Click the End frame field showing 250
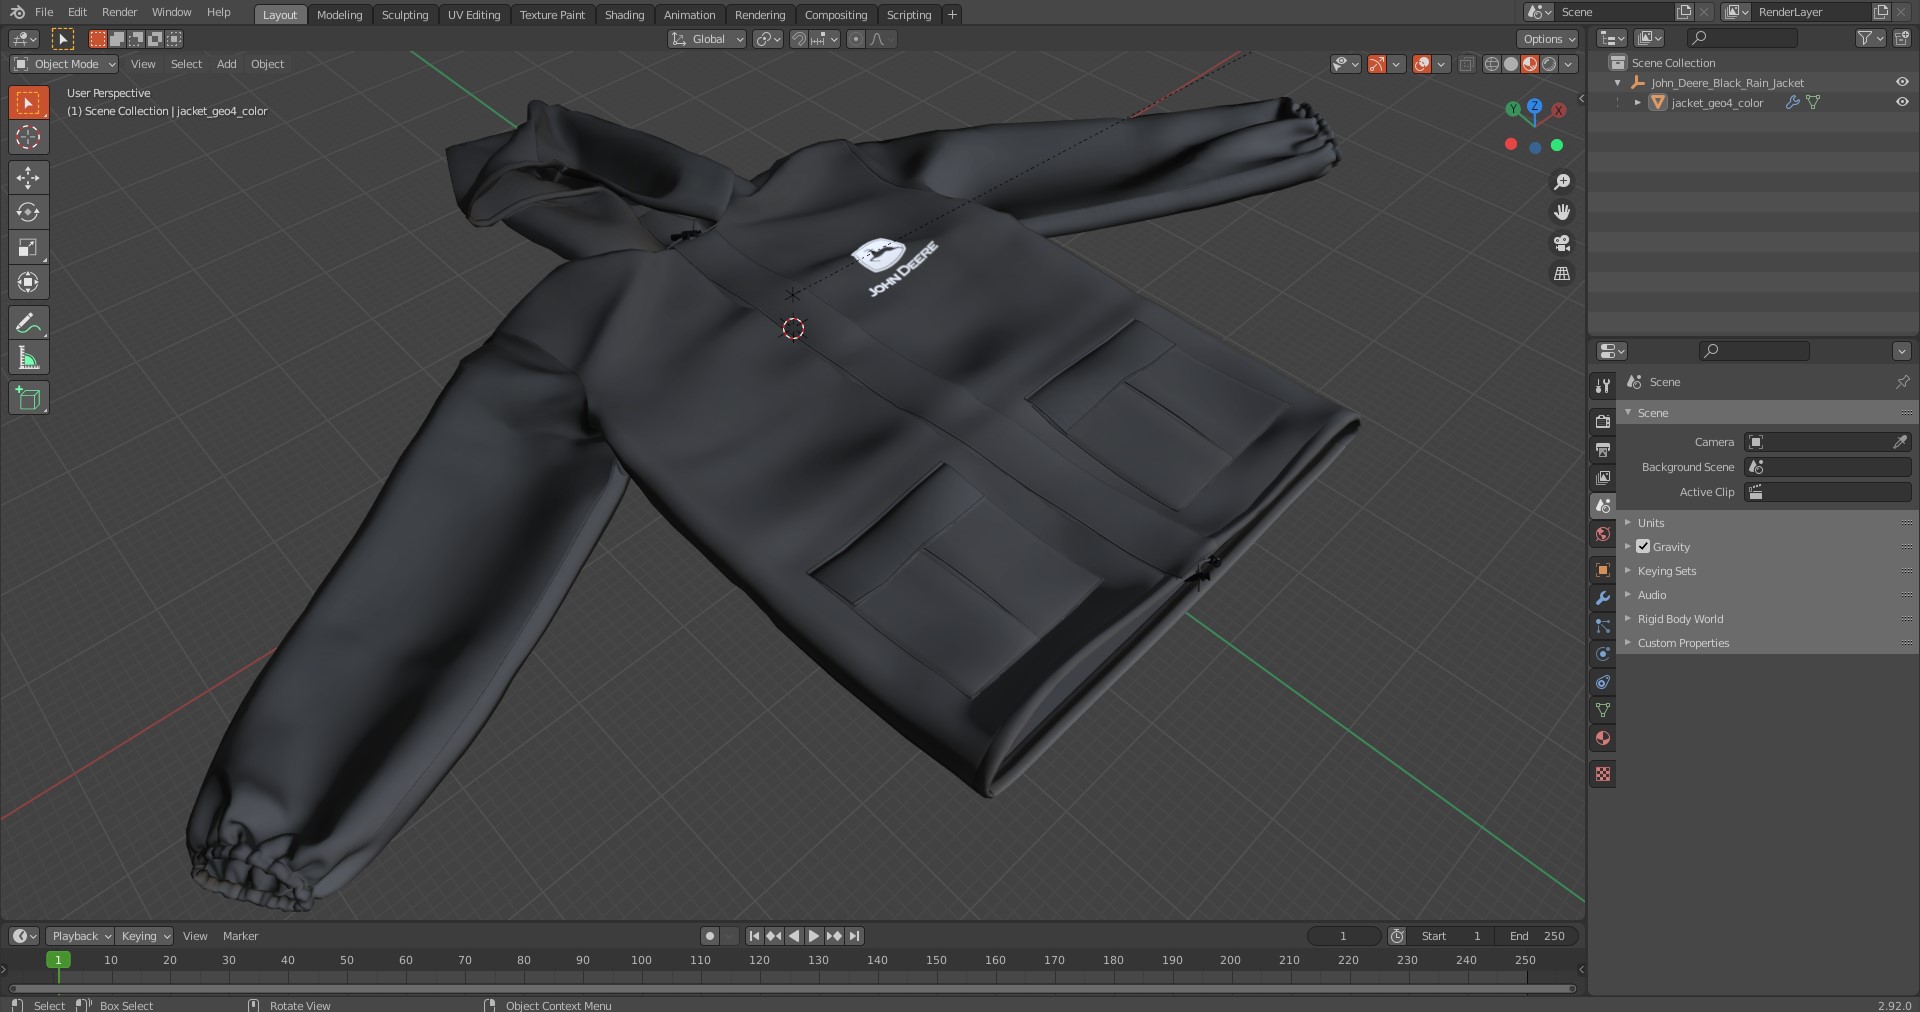The height and width of the screenshot is (1012, 1920). pyautogui.click(x=1539, y=936)
